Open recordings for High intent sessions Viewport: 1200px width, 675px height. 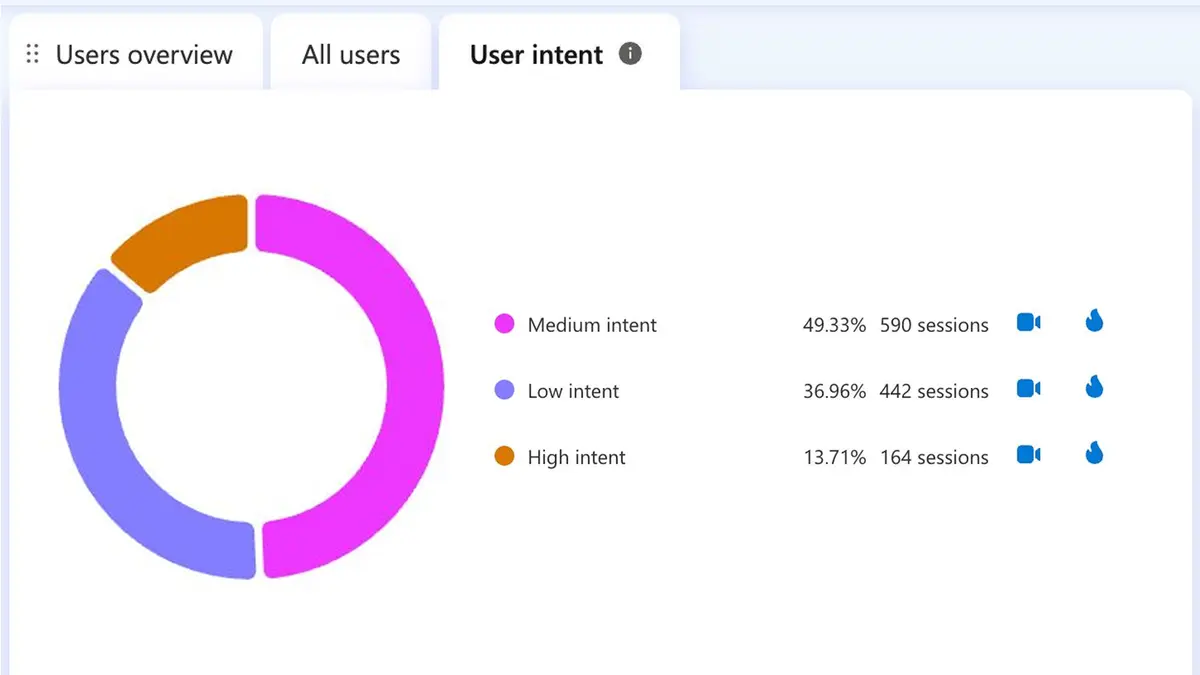click(x=1029, y=454)
